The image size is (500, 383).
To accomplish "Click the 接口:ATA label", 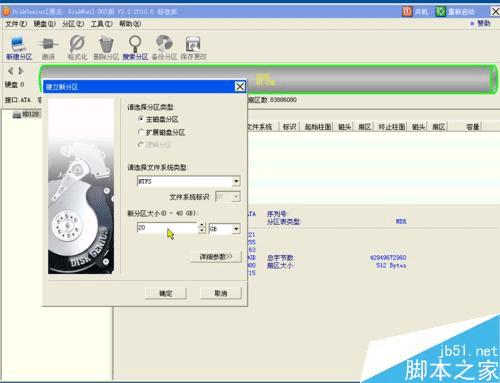I will click(17, 100).
